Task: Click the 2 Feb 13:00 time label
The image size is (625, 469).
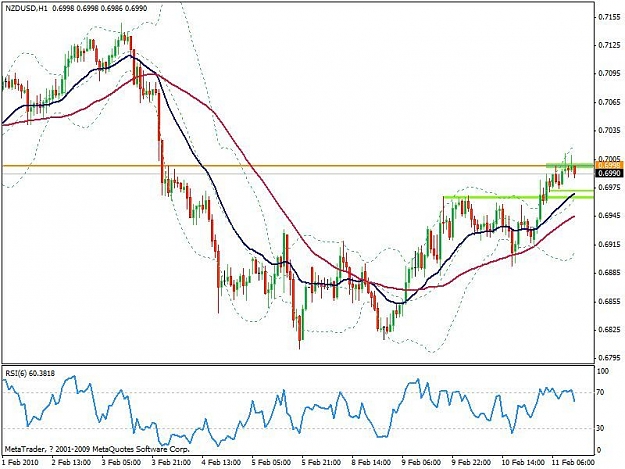Action: [72, 463]
